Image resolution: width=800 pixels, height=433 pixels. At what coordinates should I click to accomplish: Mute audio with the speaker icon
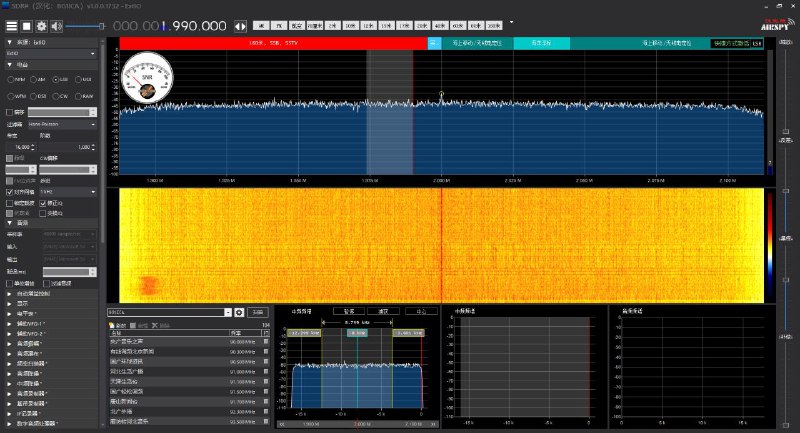pos(56,25)
